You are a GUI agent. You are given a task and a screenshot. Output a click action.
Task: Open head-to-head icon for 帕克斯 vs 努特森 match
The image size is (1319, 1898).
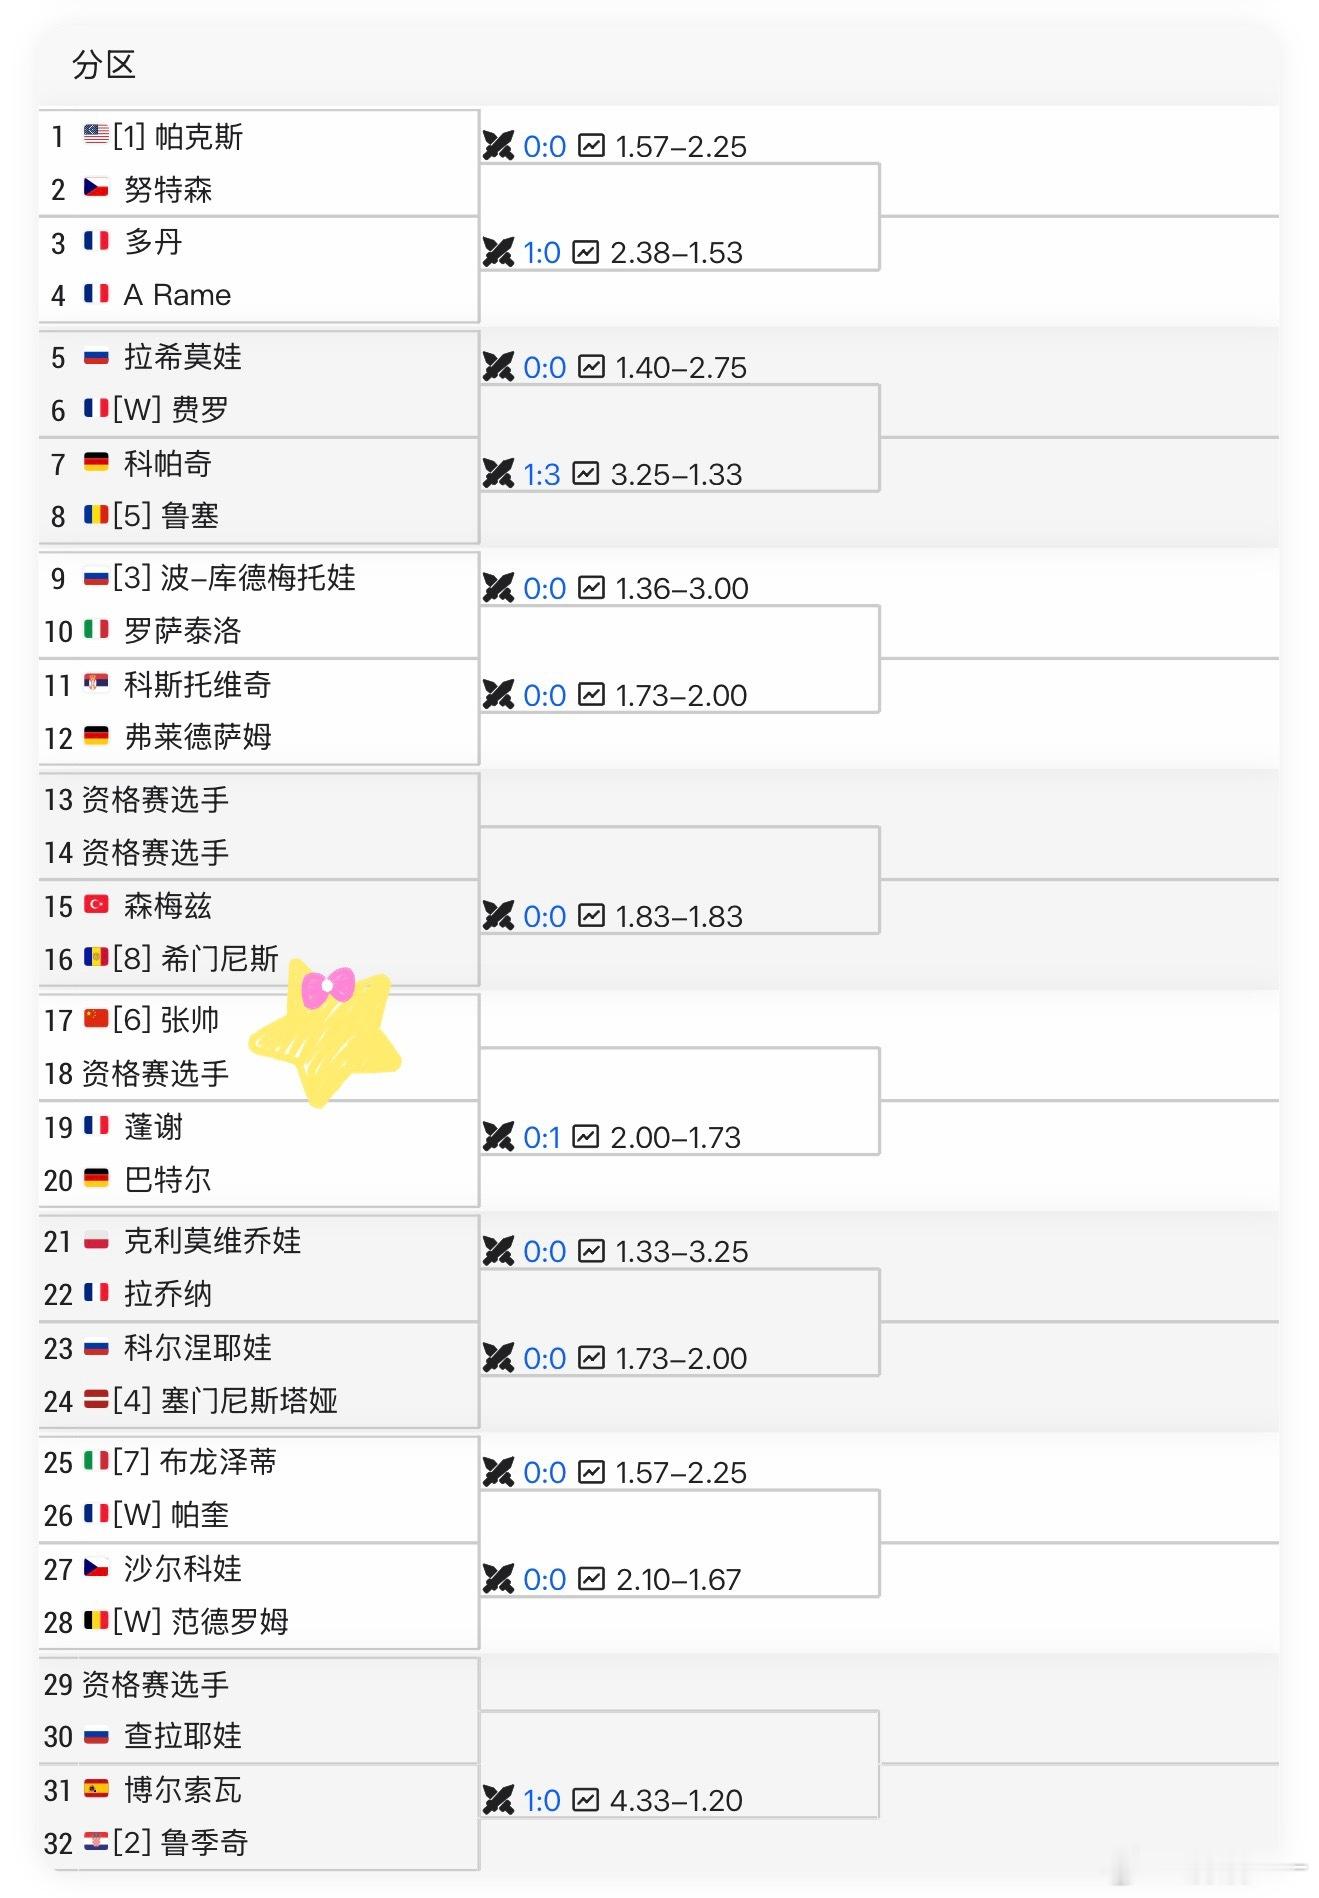tap(497, 146)
